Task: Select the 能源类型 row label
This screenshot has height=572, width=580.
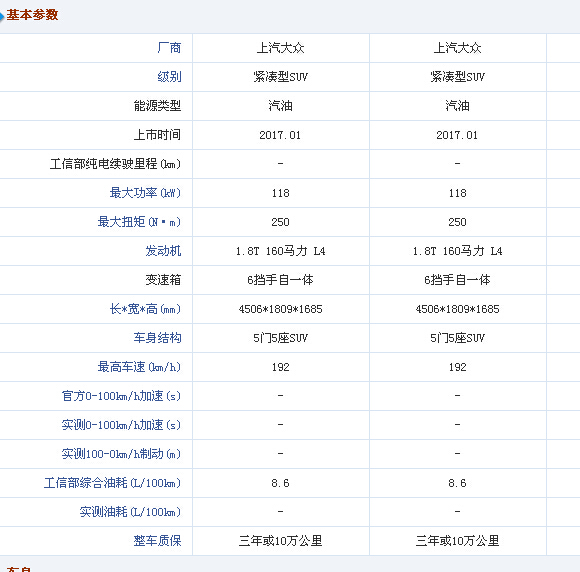Action: (x=157, y=106)
